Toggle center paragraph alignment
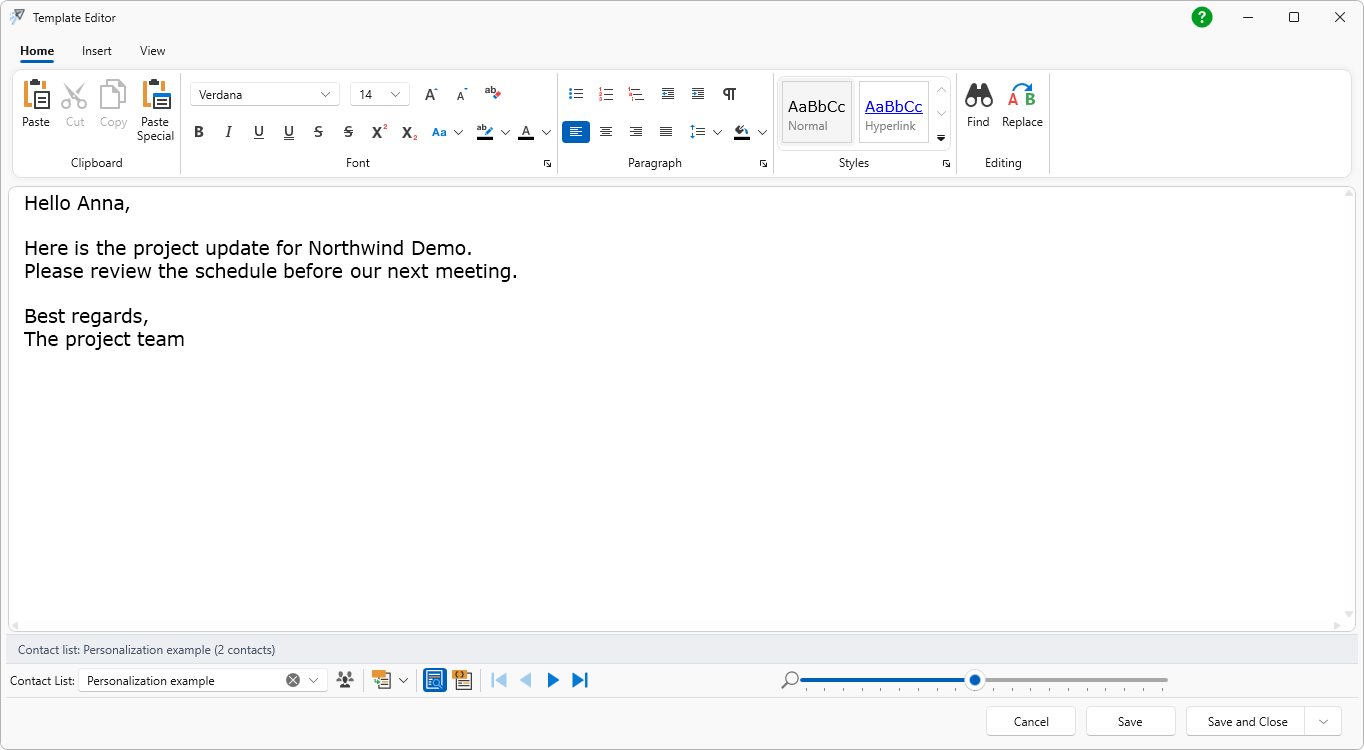The height and width of the screenshot is (750, 1364). 606,132
